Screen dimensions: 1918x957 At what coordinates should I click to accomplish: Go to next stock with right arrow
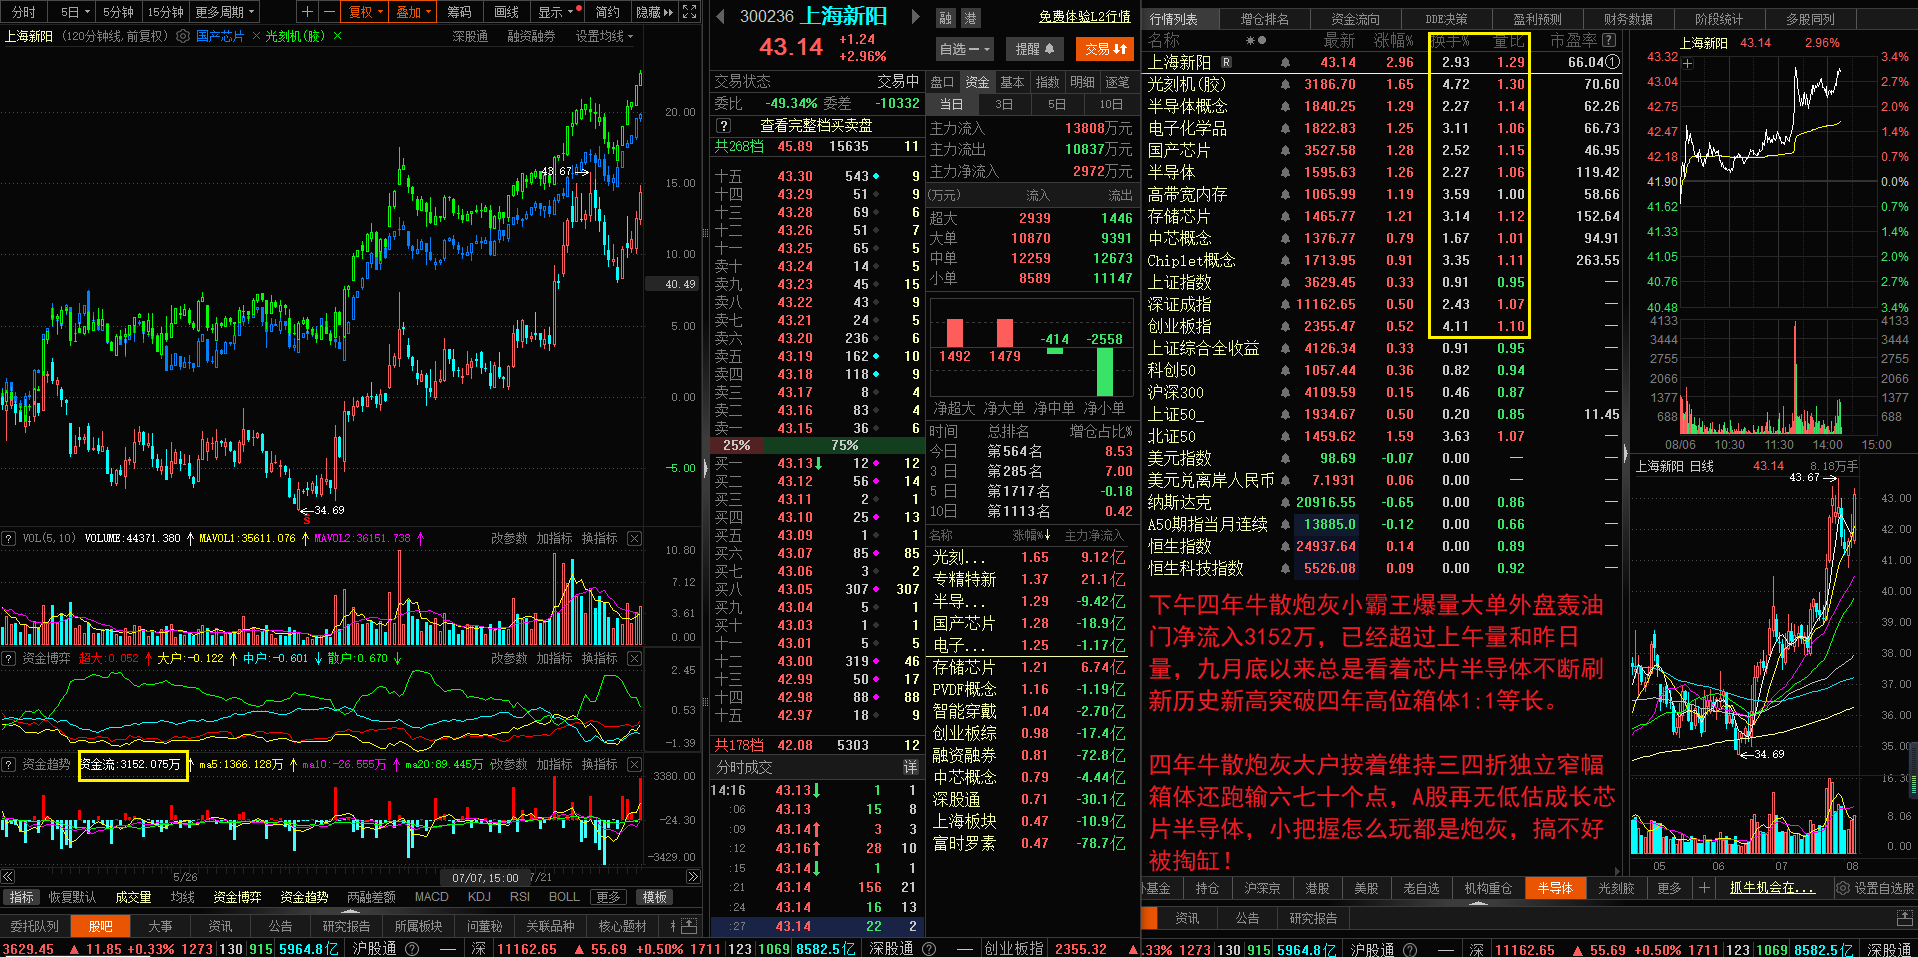[915, 16]
